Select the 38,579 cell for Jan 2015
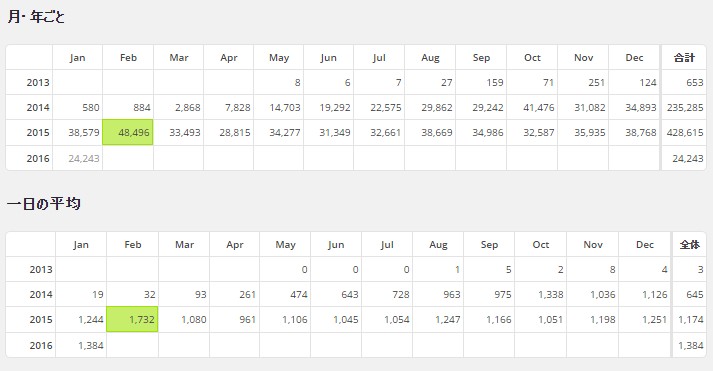Viewport: 713px width, 371px height. coord(77,132)
